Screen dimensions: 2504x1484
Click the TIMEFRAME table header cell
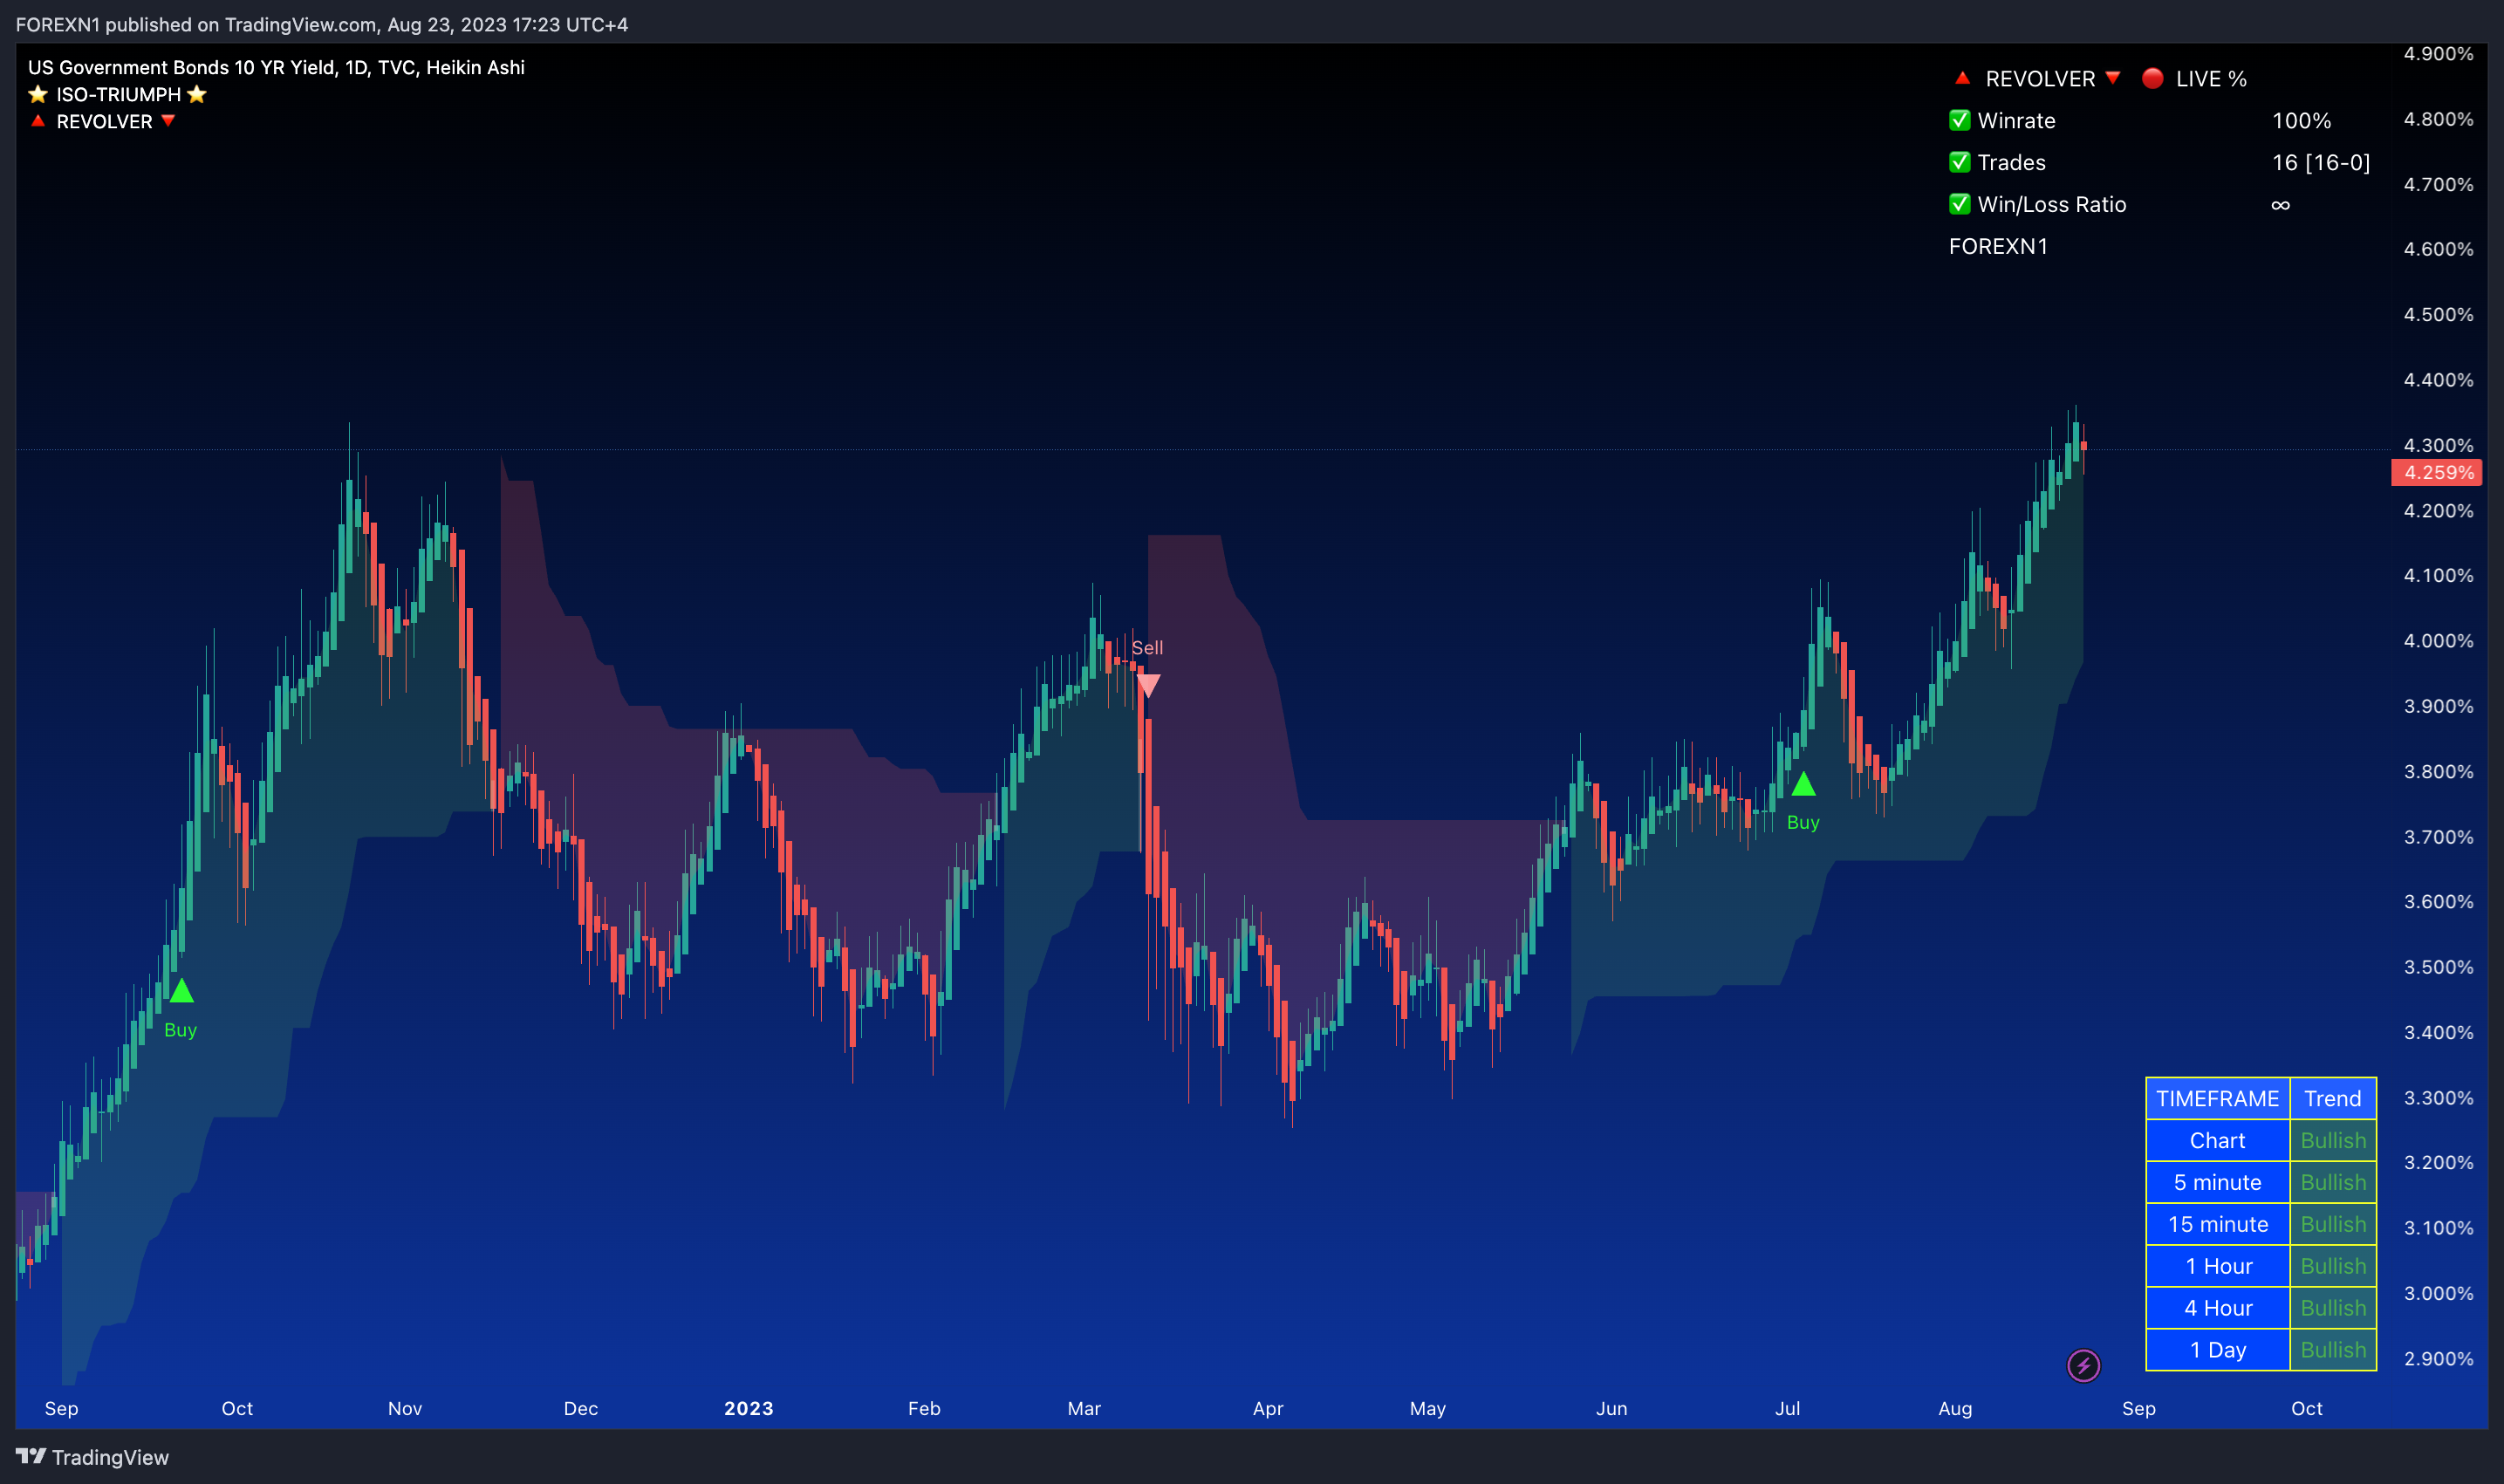click(x=2217, y=1098)
